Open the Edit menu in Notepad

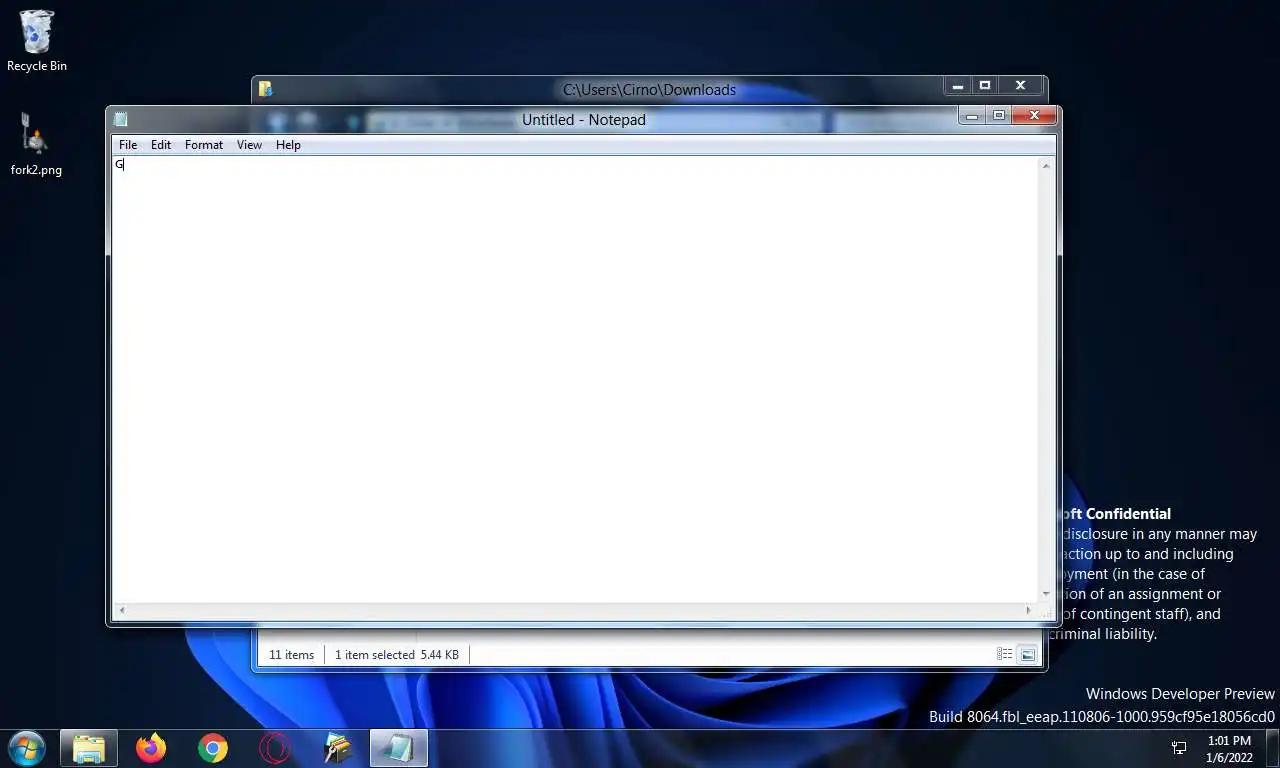161,145
